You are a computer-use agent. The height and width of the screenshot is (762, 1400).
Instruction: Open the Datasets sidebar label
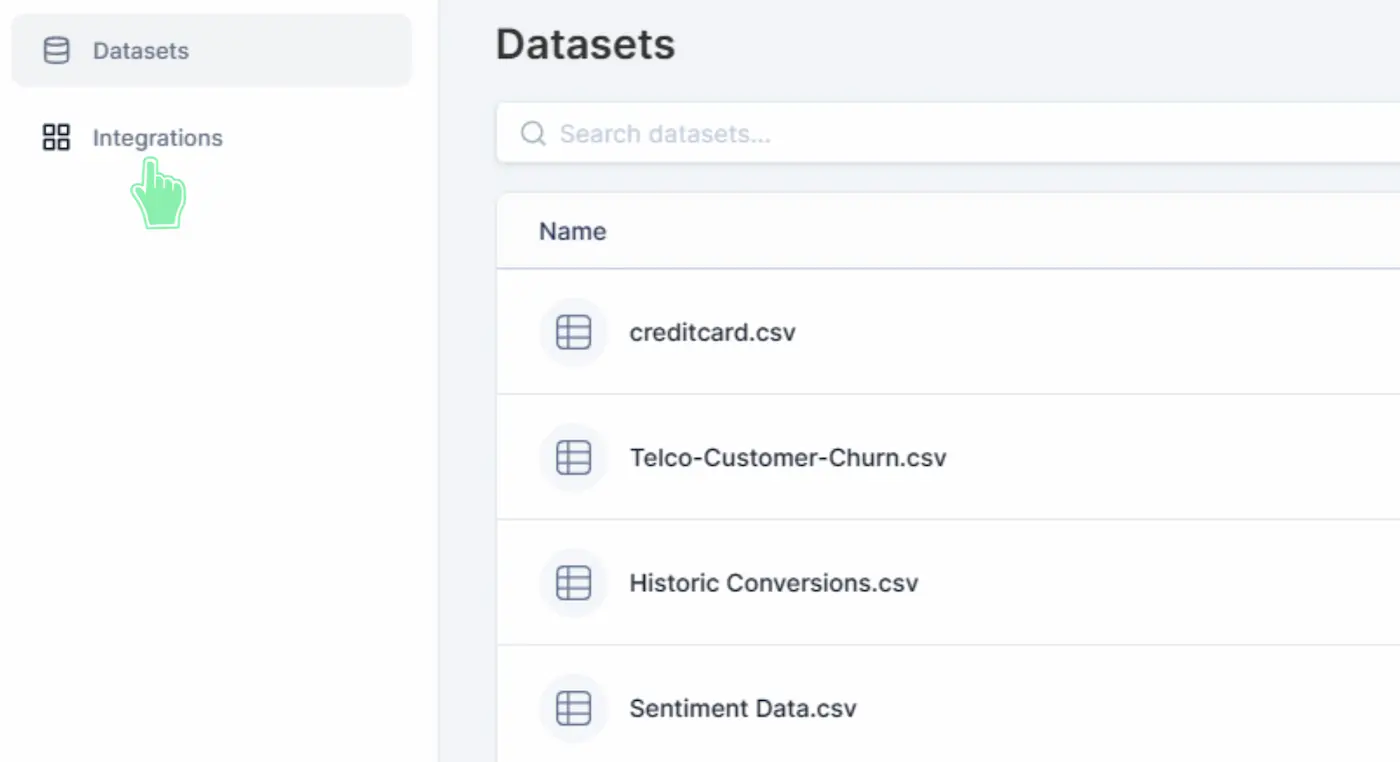pyautogui.click(x=141, y=51)
